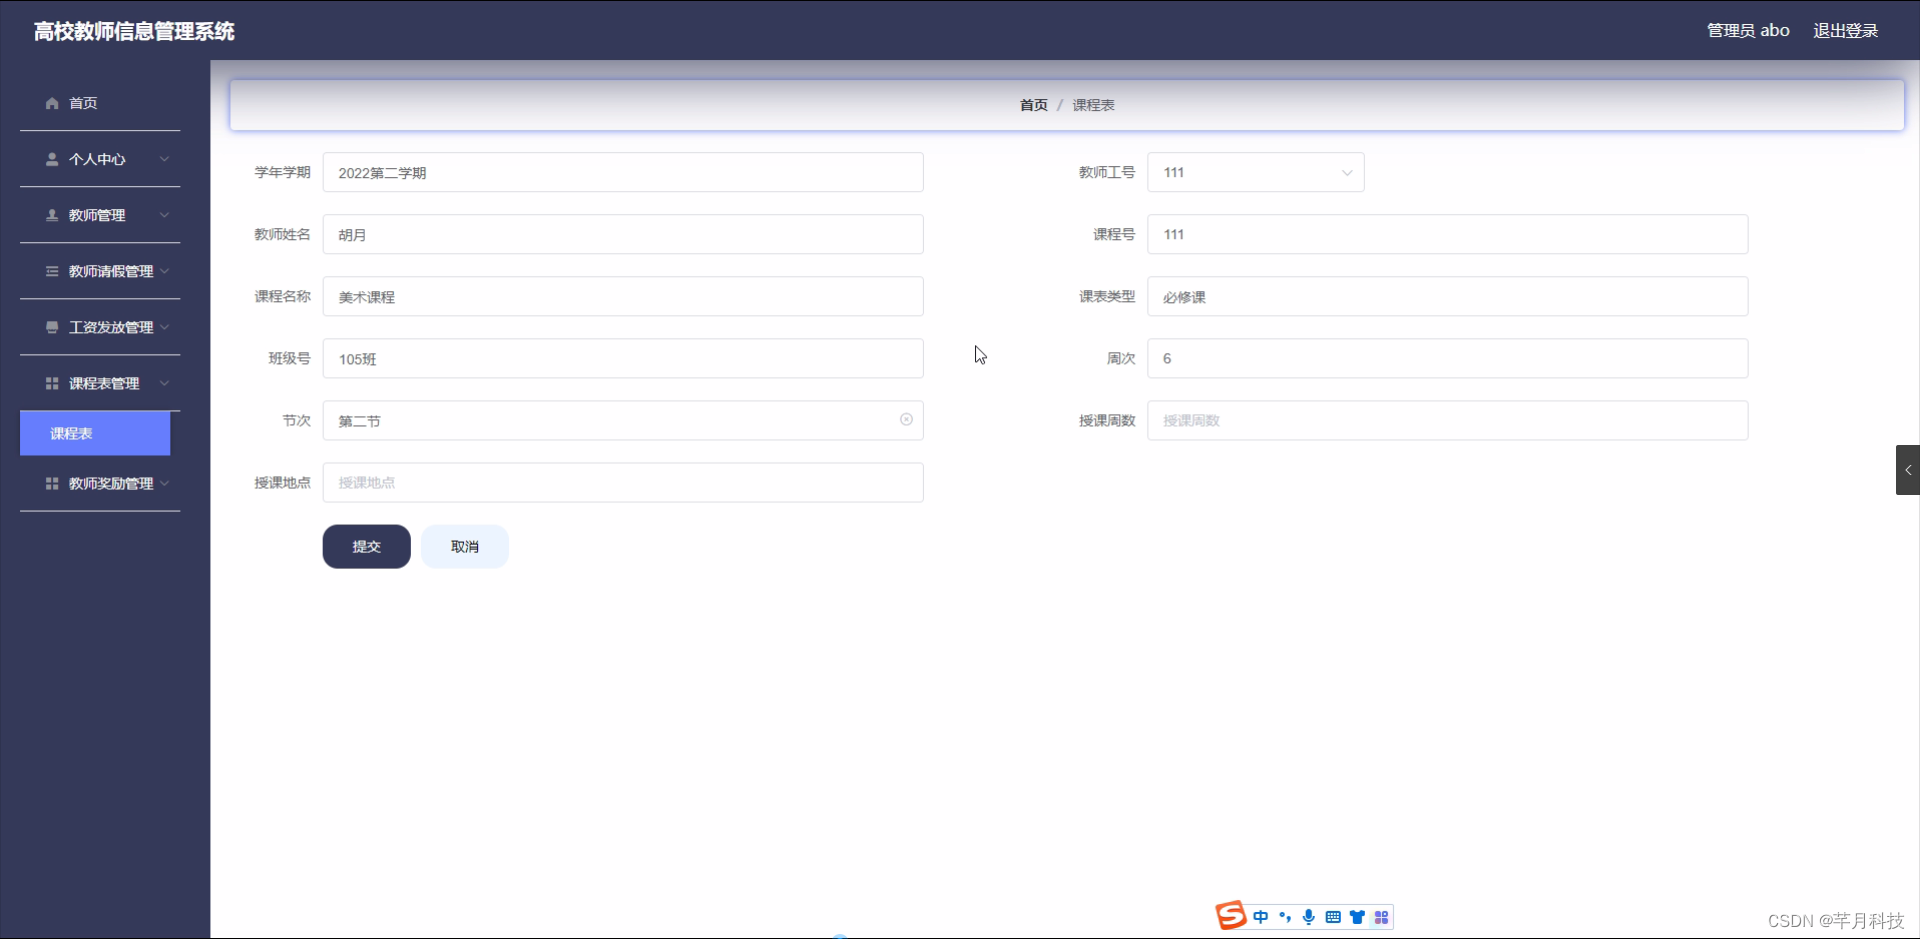The height and width of the screenshot is (939, 1920).
Task: Toggle punctuation mode on Sogou bar
Action: pyautogui.click(x=1285, y=916)
